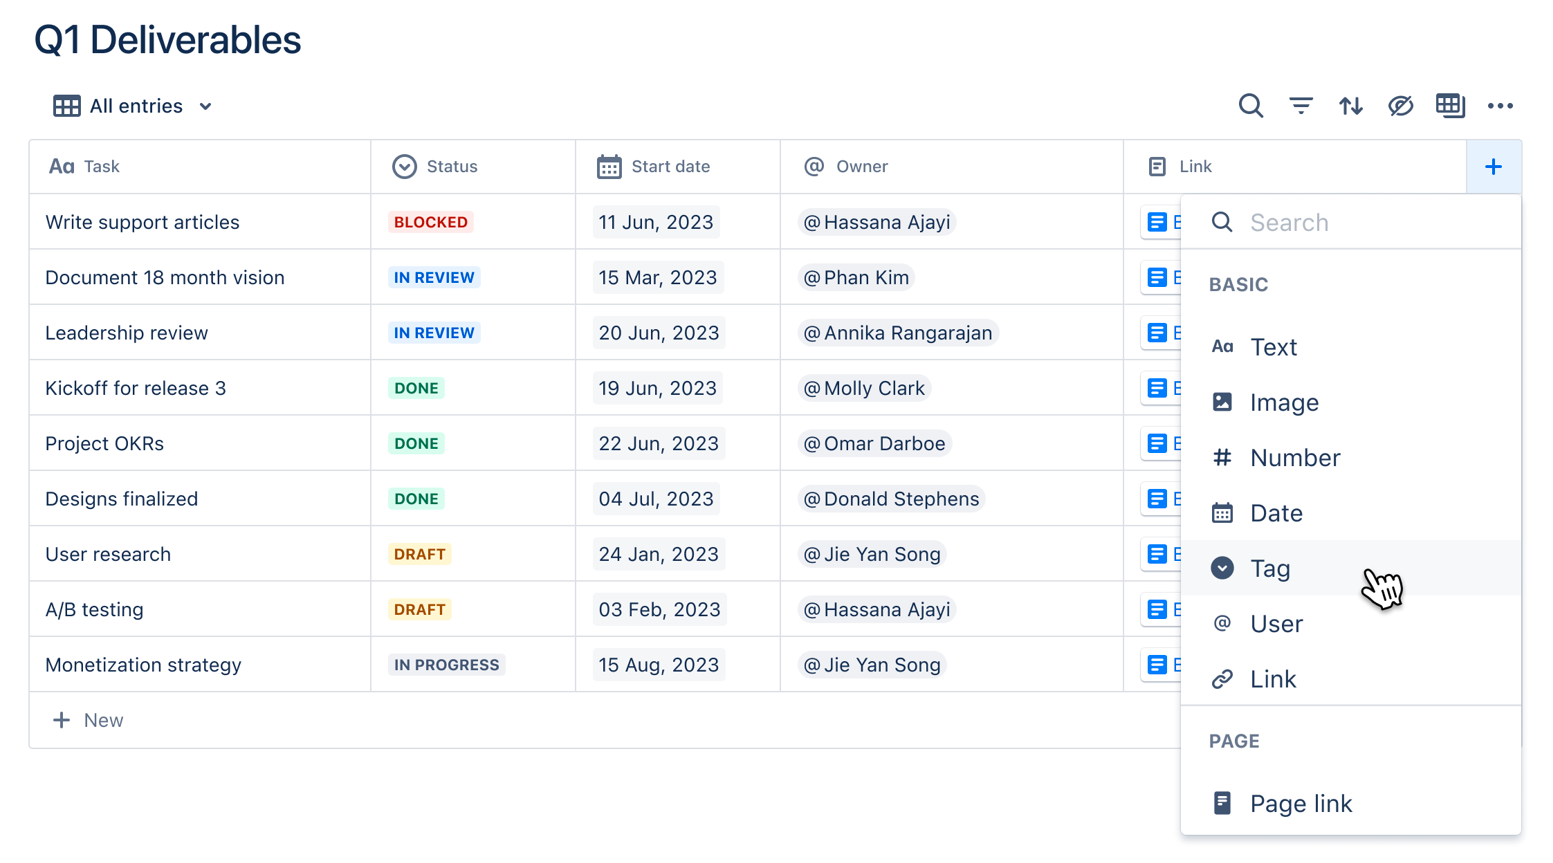This screenshot has height=863, width=1553.
Task: Click DONE status of Kickoff for release 3
Action: coord(416,388)
